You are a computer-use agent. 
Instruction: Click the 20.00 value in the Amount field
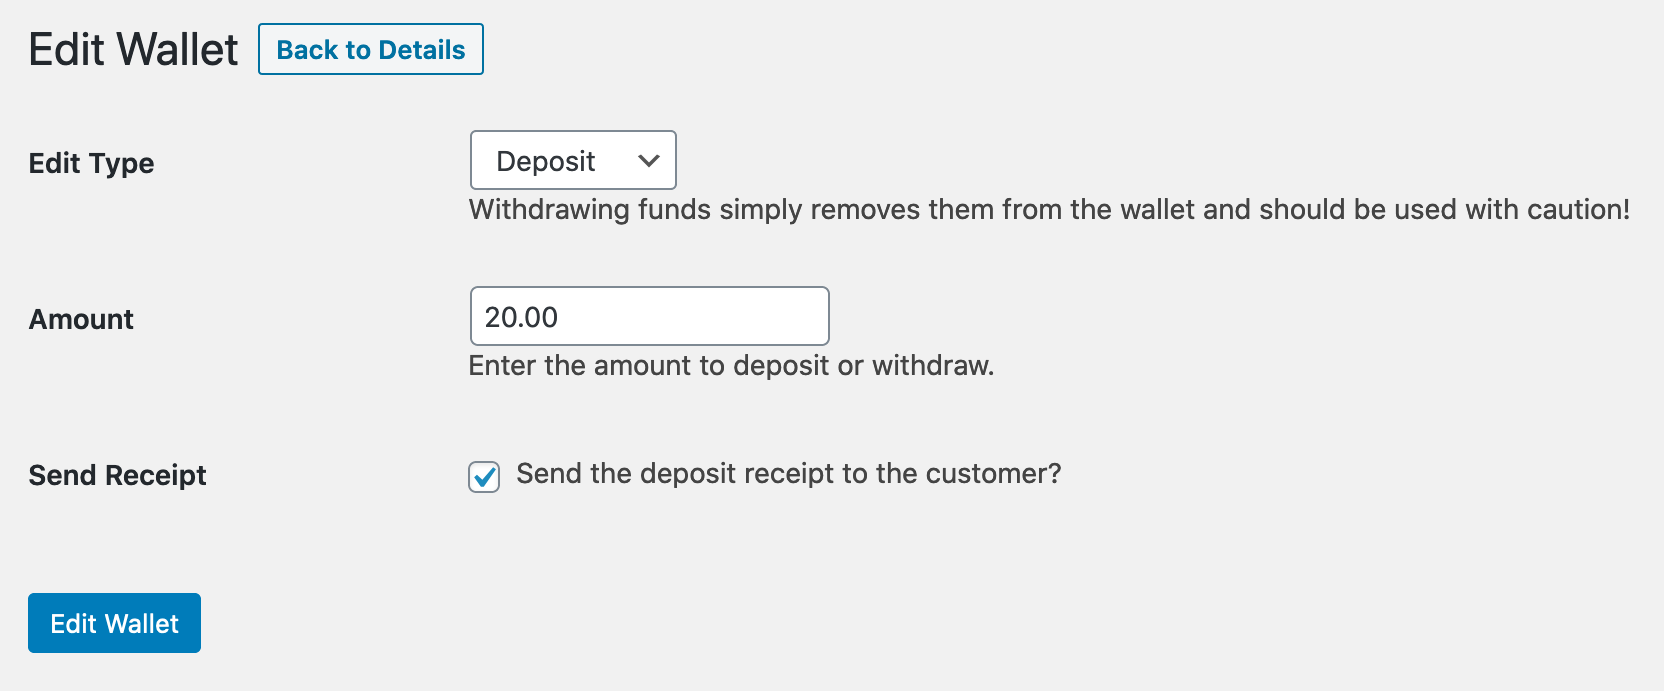point(521,317)
